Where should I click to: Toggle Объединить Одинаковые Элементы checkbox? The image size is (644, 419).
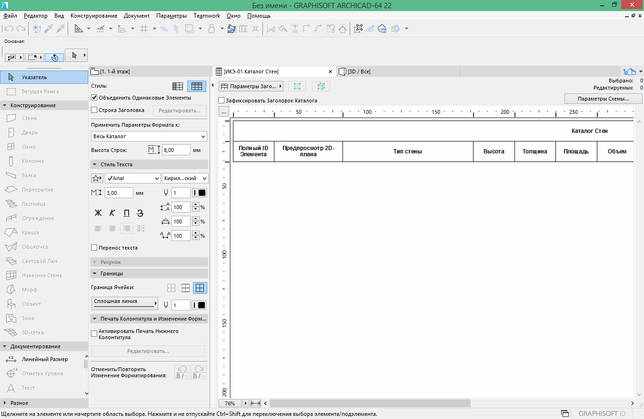tap(94, 98)
